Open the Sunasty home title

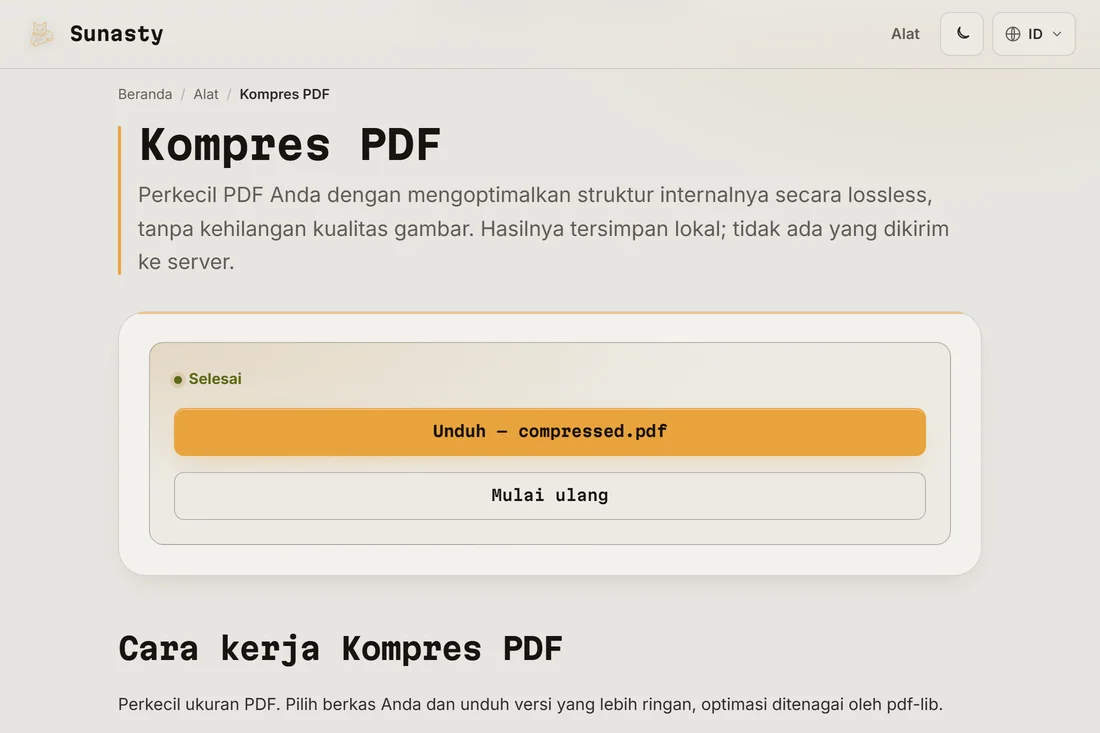tap(116, 34)
